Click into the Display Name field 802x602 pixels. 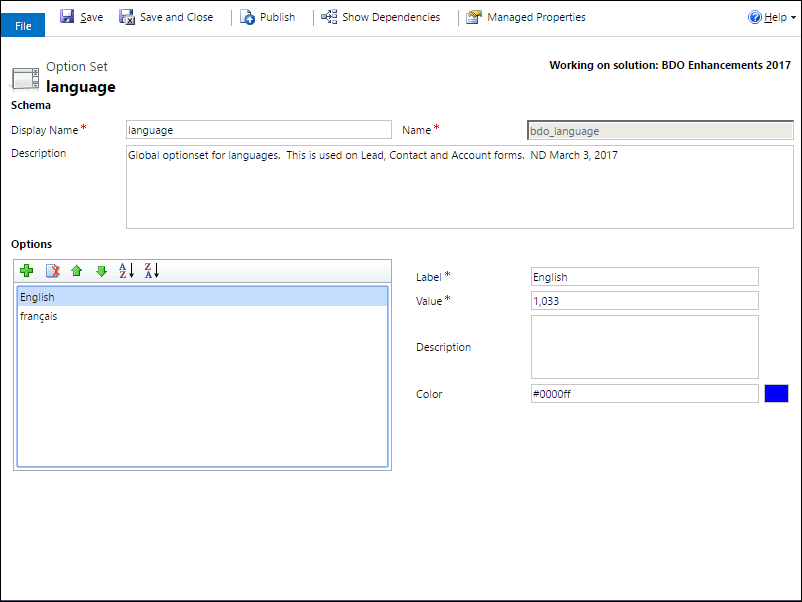(258, 129)
